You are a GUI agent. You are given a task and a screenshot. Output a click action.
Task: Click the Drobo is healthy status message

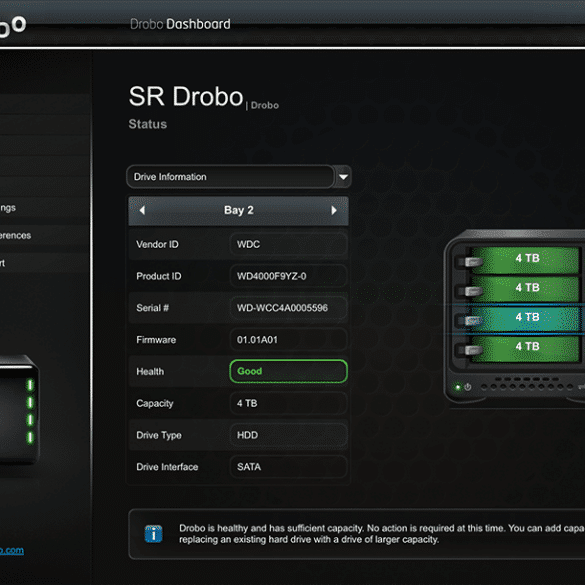pos(381,534)
